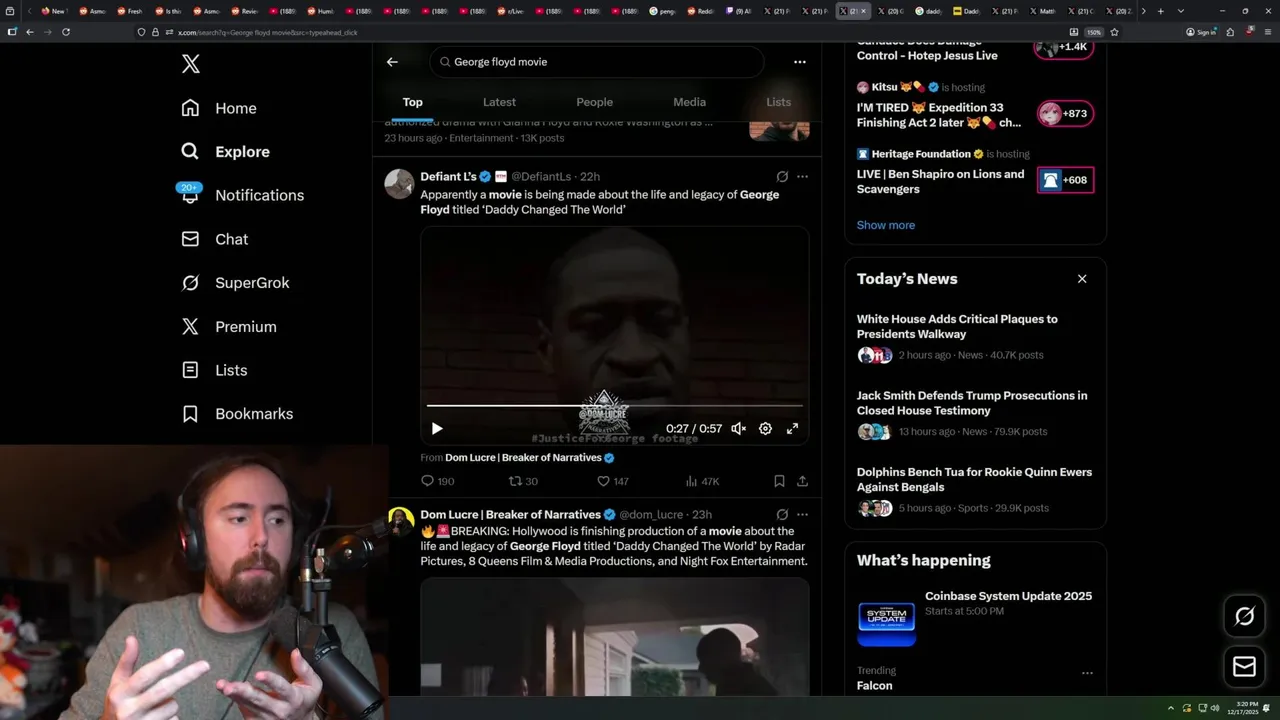1280x720 pixels.
Task: Close the Today's News panel
Action: pos(1082,279)
